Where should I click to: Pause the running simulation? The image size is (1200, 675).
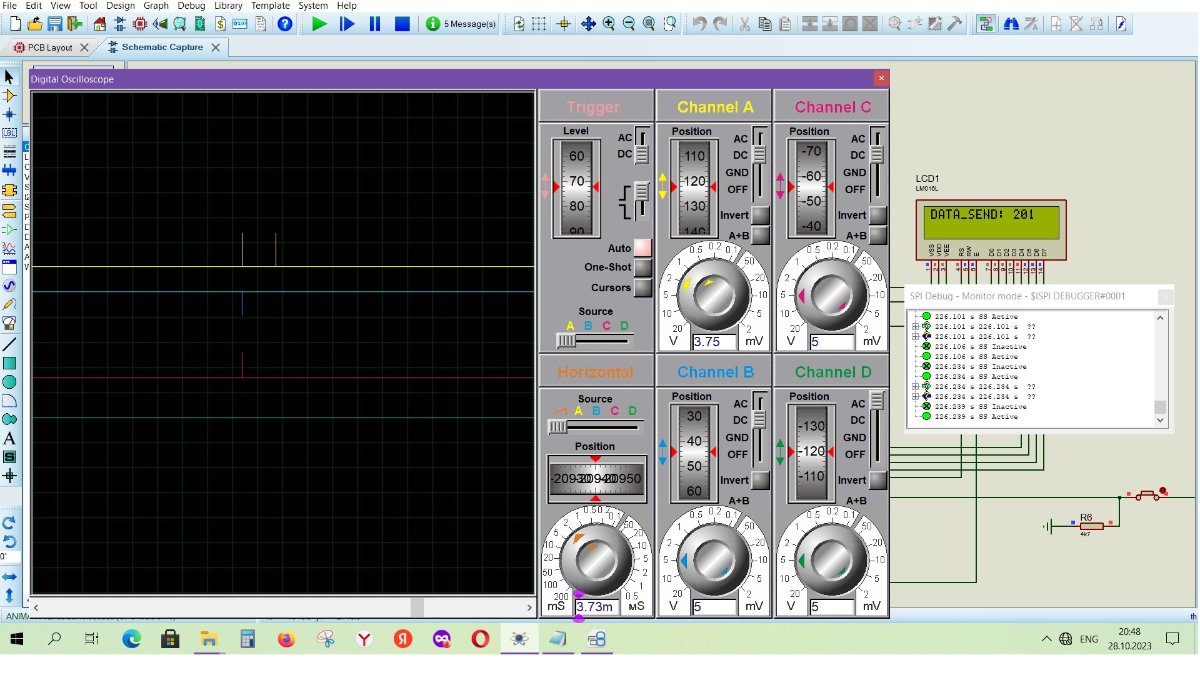point(375,24)
